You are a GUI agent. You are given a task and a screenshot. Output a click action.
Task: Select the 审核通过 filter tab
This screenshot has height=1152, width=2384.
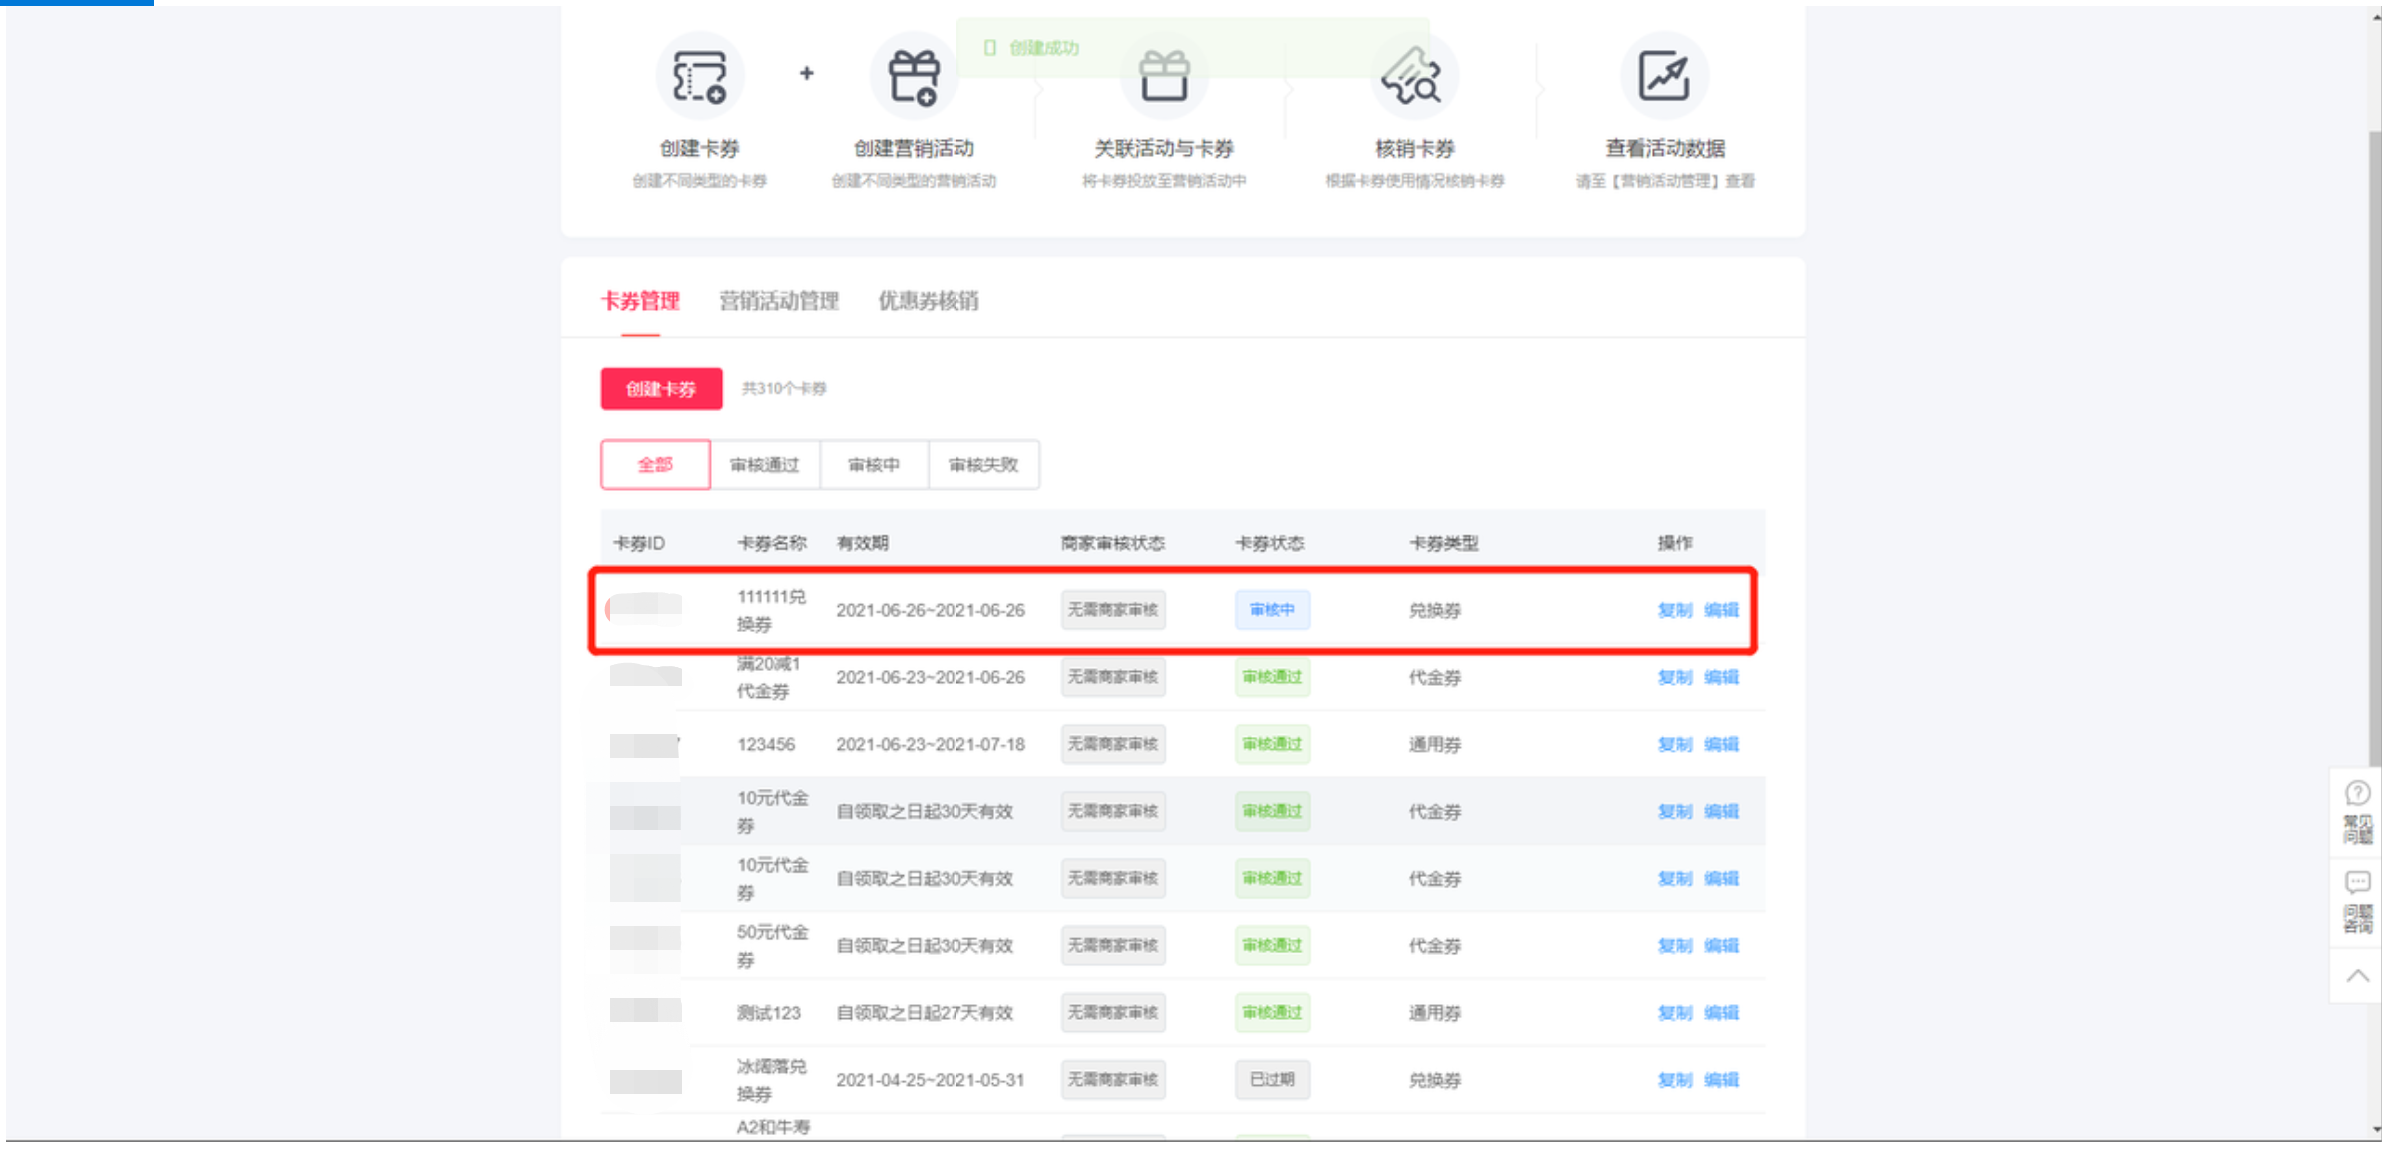(x=765, y=465)
